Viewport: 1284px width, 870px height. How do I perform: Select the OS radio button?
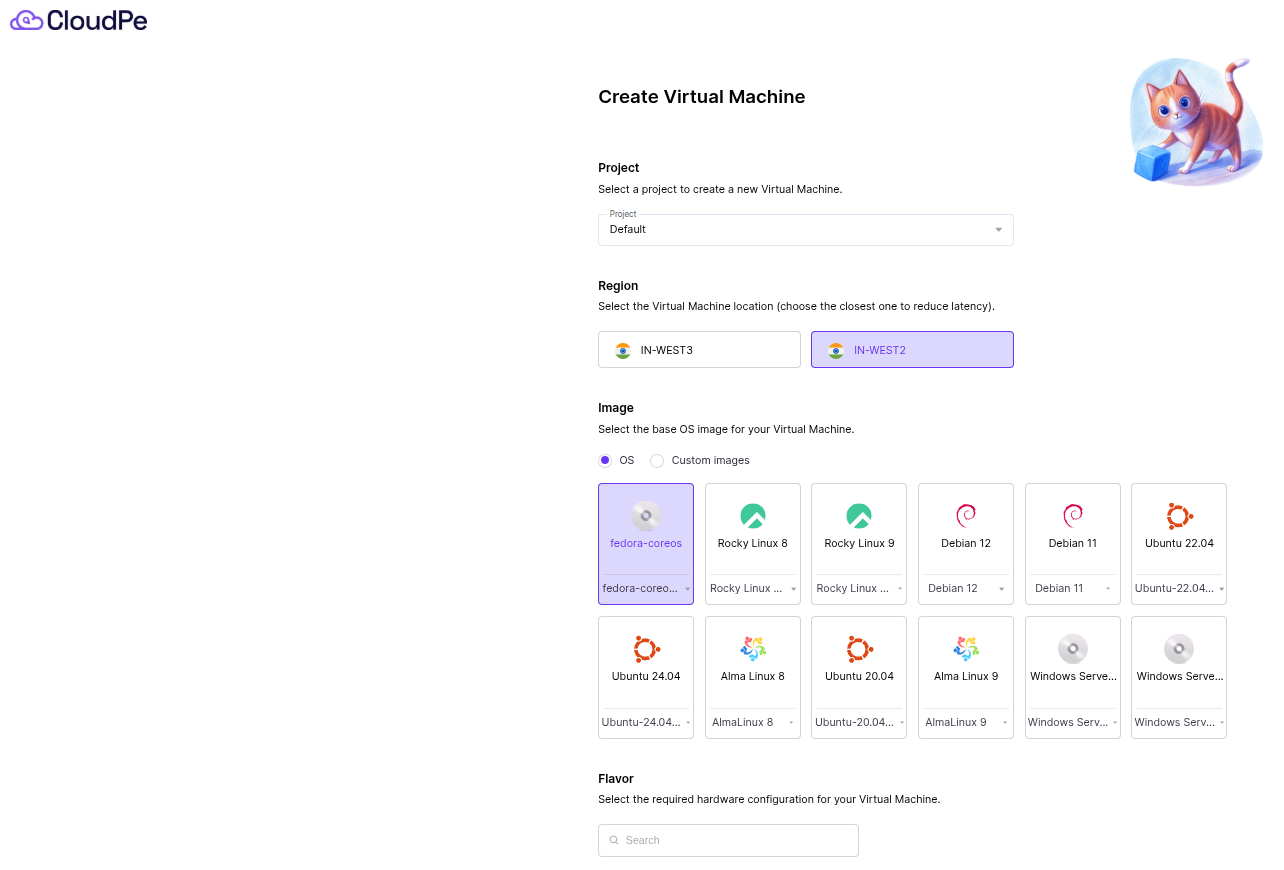coord(605,460)
